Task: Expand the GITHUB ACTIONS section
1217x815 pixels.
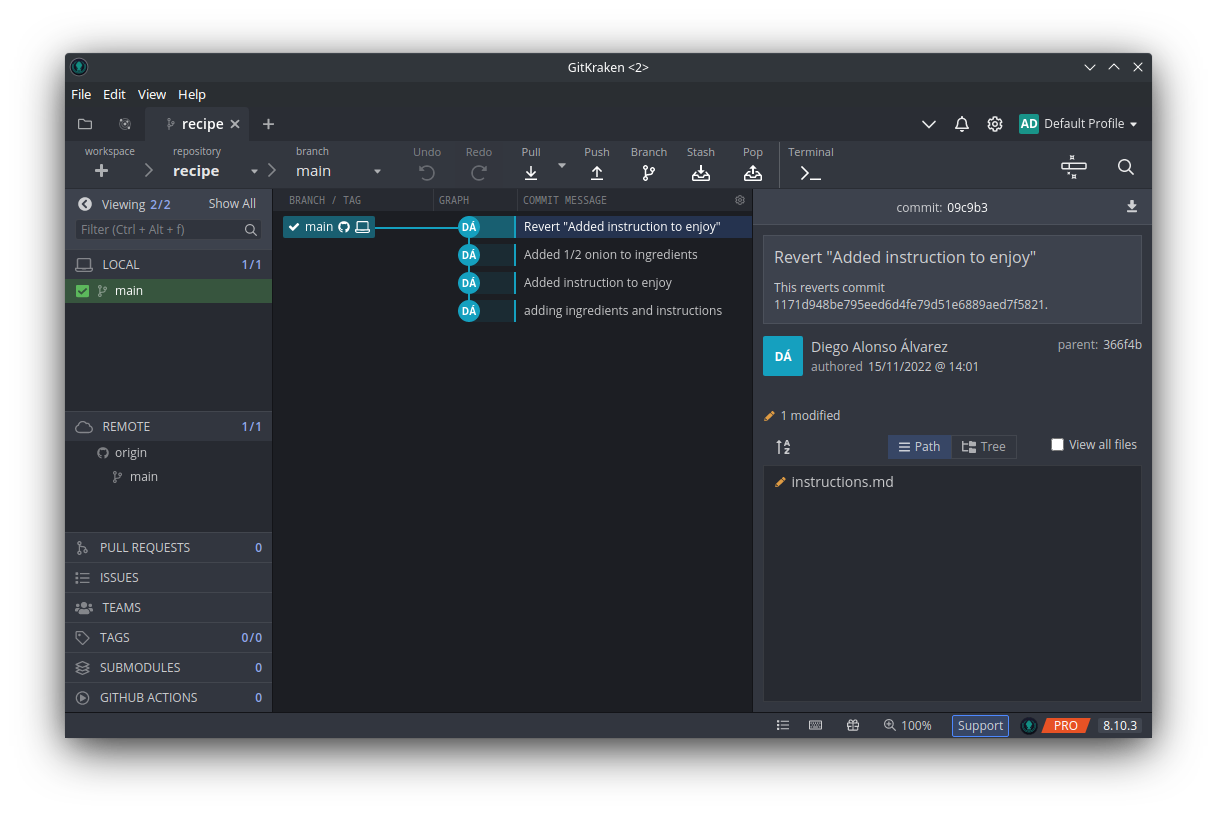Action: pyautogui.click(x=168, y=698)
